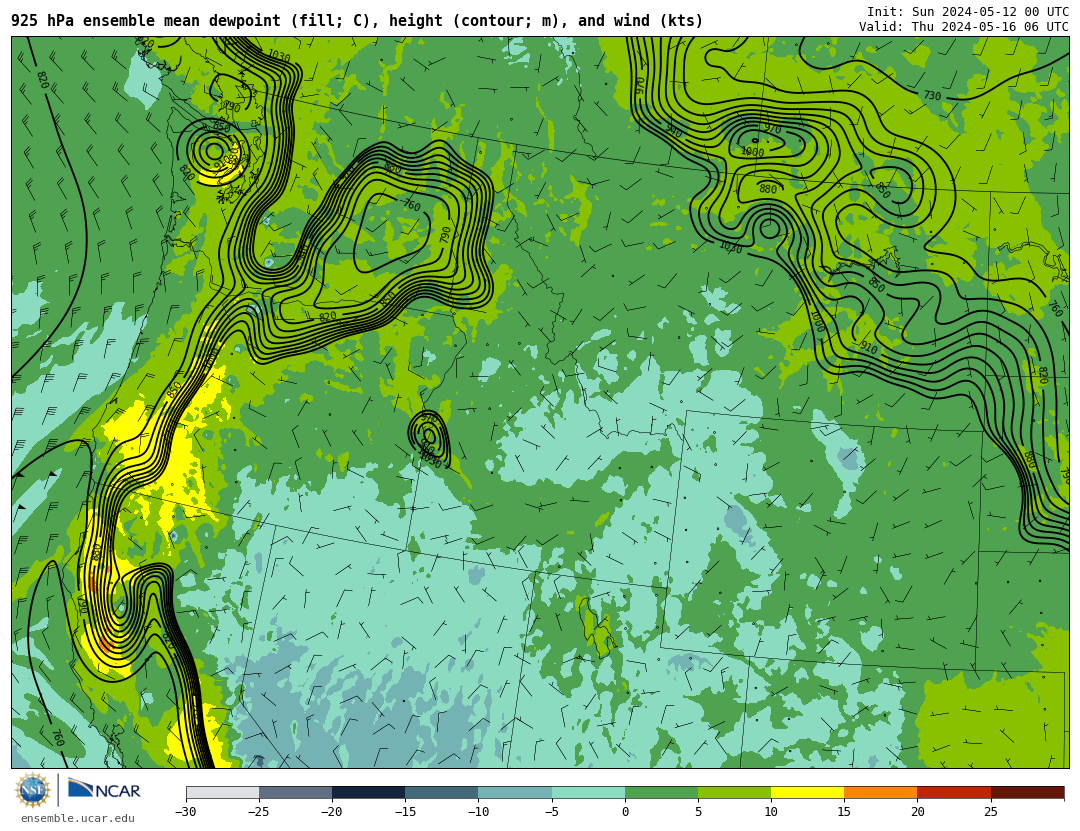Pick the dark navy -20 to -15 colorbar segment
This screenshot has height=831, width=1080.
pos(368,792)
